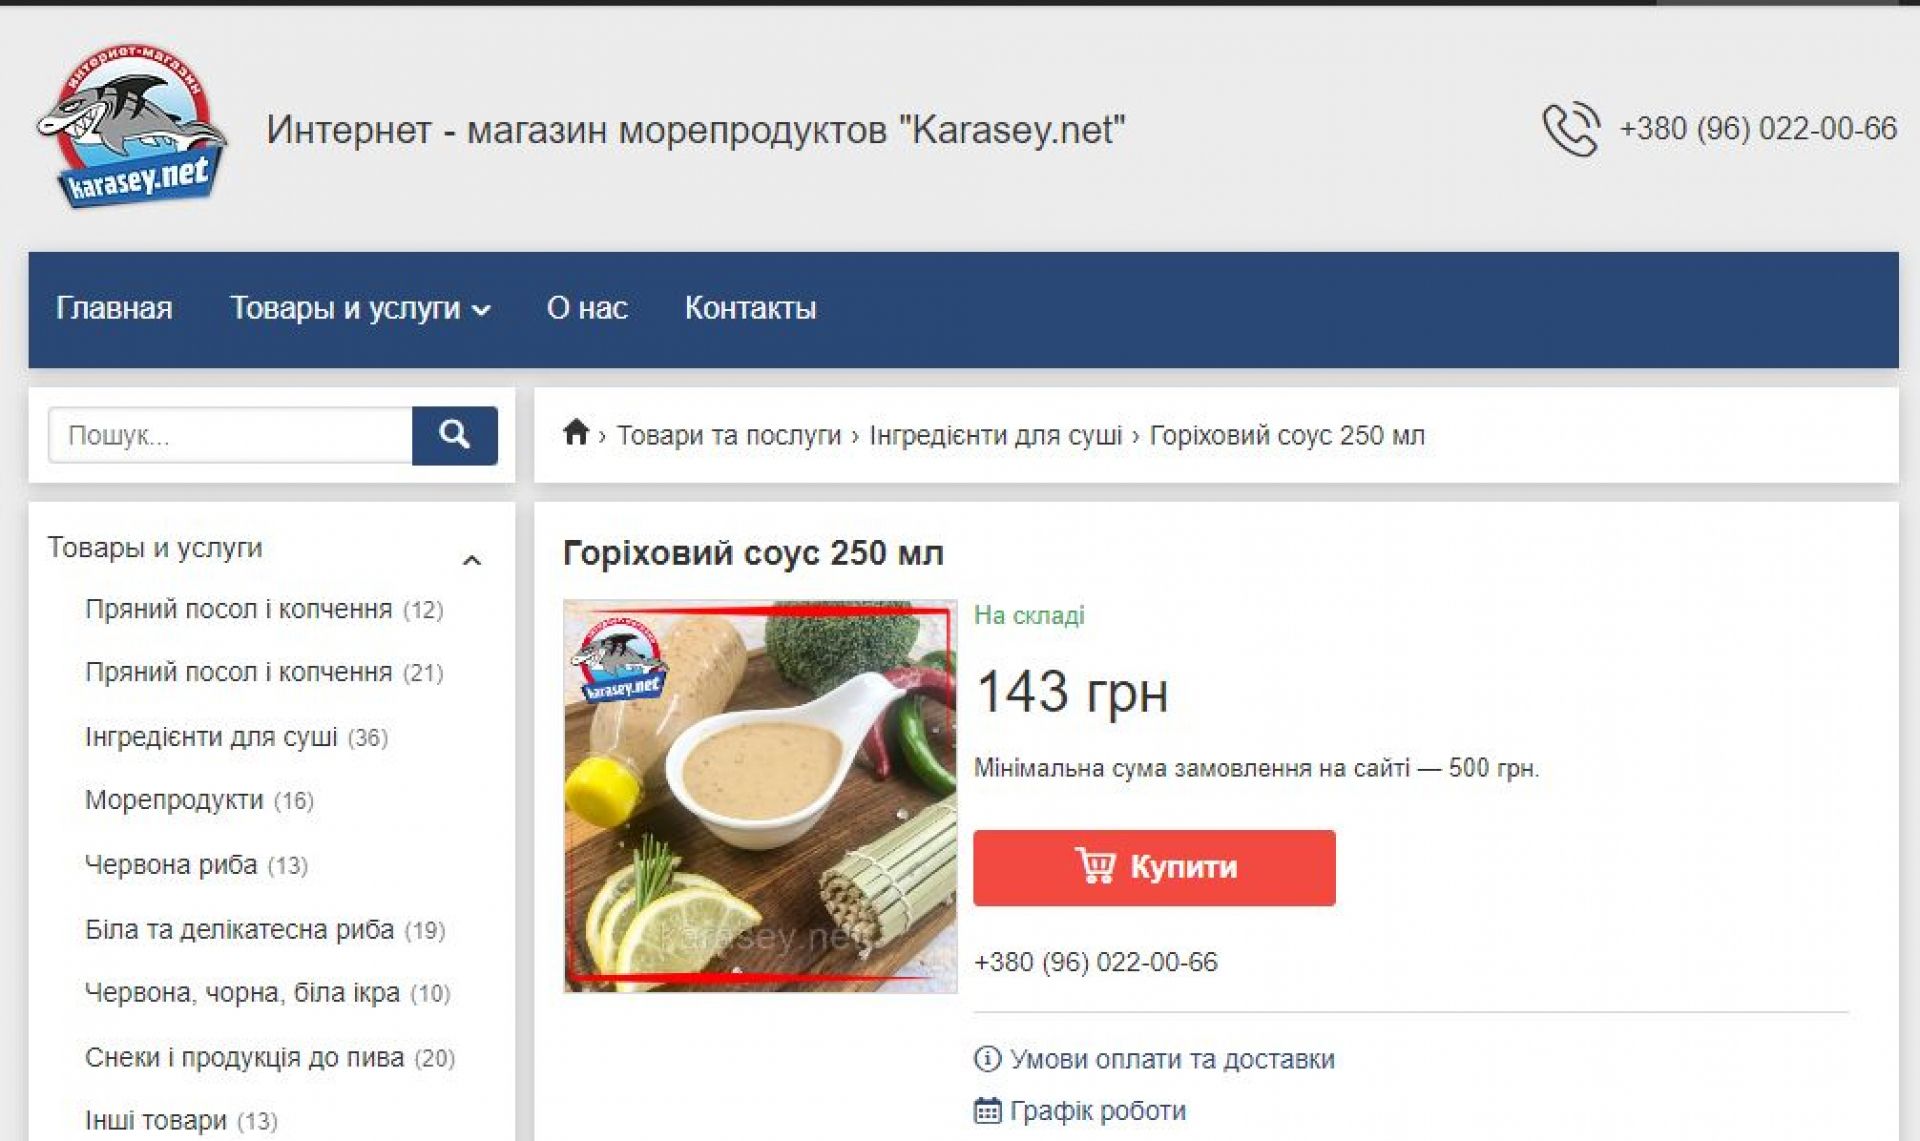Select Червона риба category in sidebar
This screenshot has height=1141, width=1920.
(x=171, y=864)
